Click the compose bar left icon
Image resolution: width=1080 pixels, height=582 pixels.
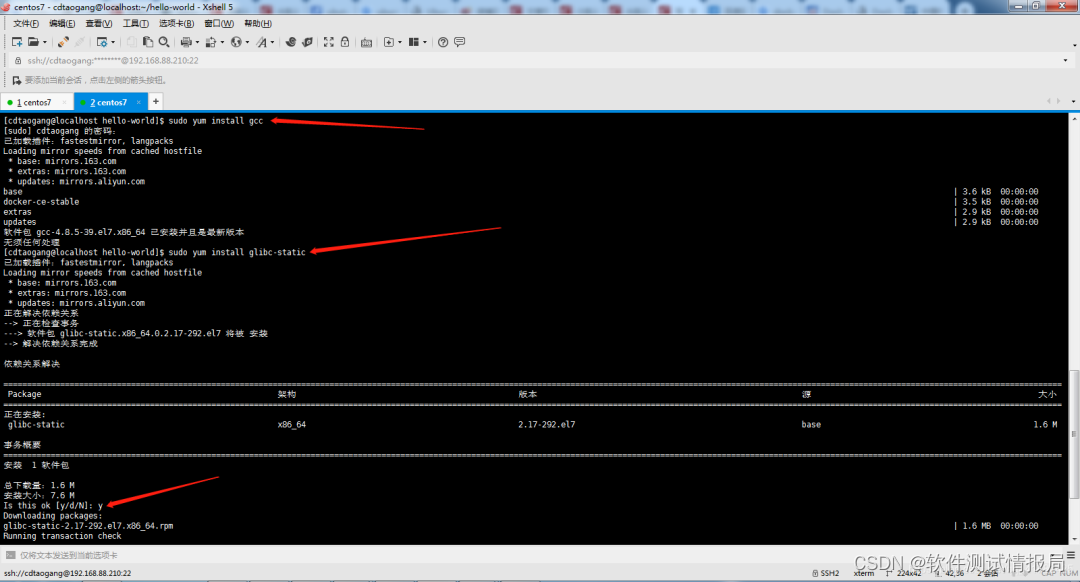(x=10, y=555)
